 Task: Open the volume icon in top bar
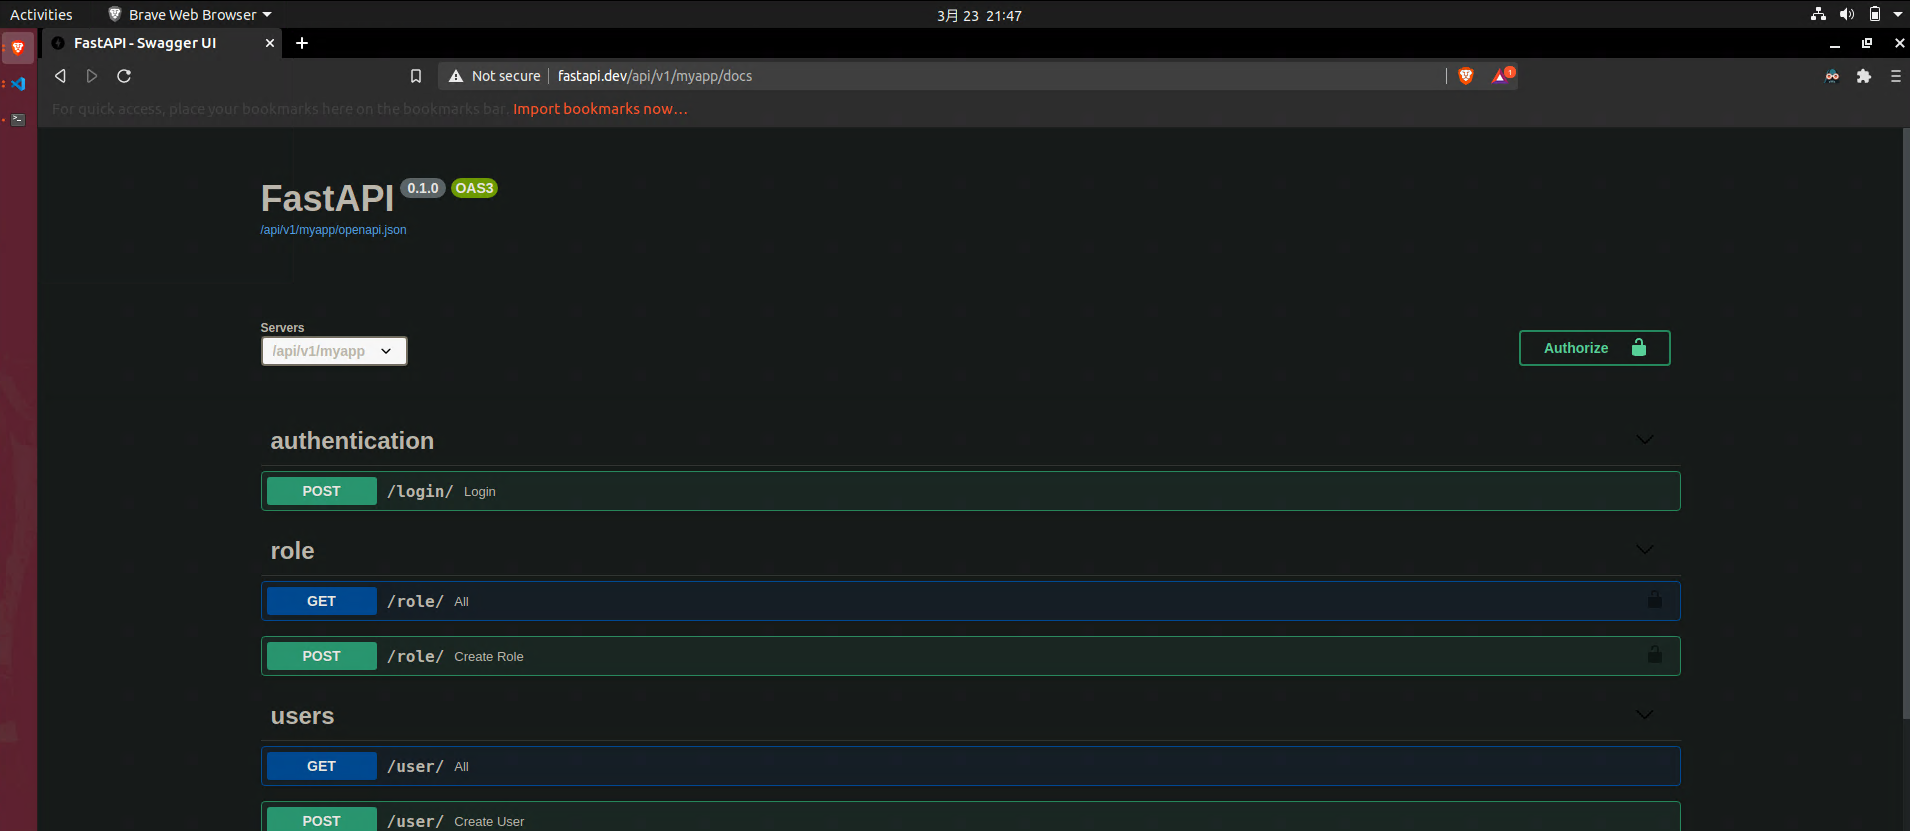click(x=1846, y=14)
